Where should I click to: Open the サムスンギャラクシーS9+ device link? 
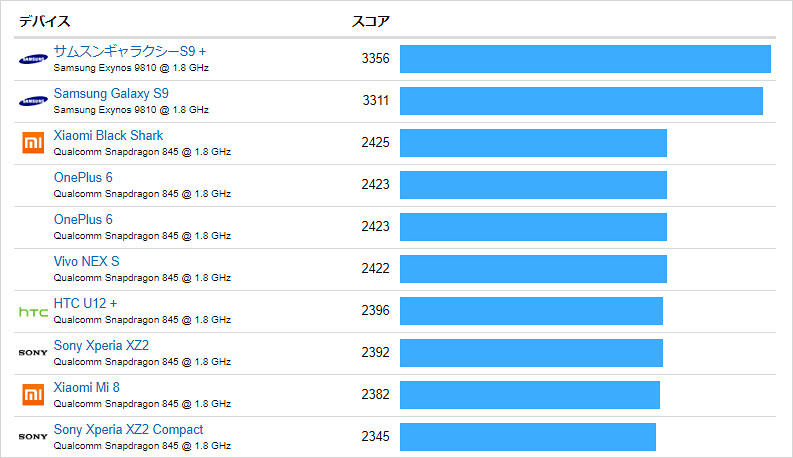129,51
